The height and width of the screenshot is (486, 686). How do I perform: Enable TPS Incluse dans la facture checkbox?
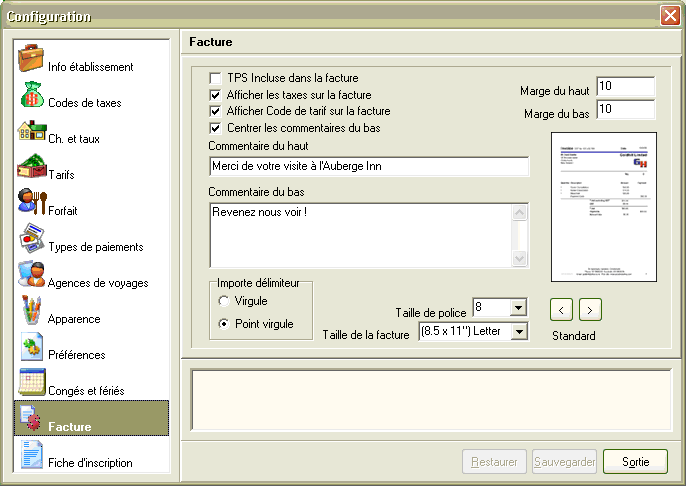(x=215, y=77)
